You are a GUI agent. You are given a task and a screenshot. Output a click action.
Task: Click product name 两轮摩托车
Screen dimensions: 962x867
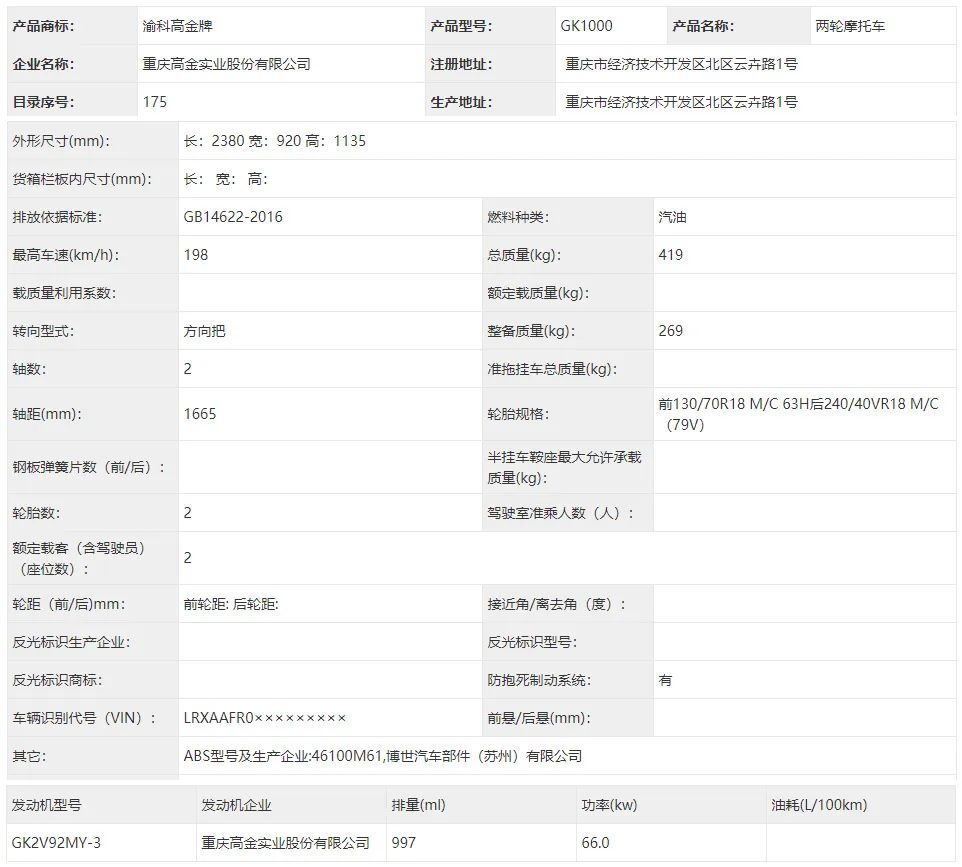(850, 26)
